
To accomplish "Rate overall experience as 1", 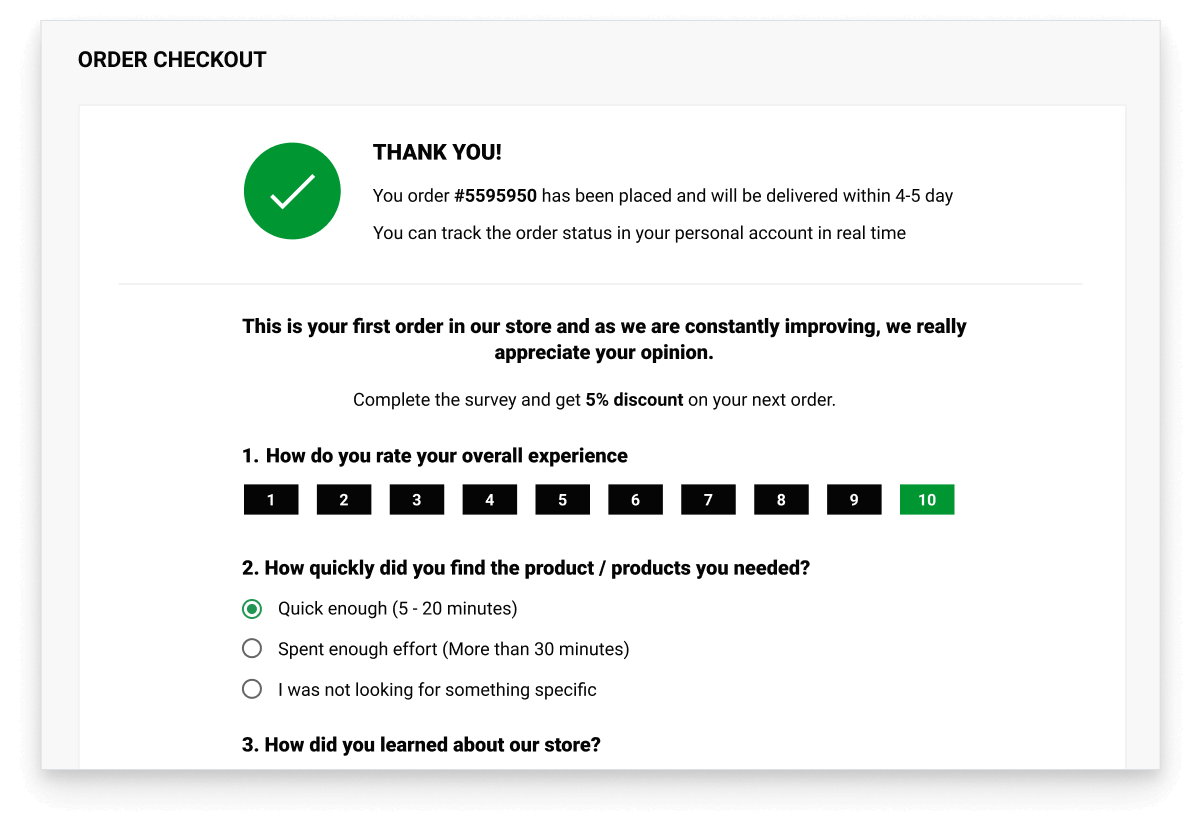I will tap(271, 500).
